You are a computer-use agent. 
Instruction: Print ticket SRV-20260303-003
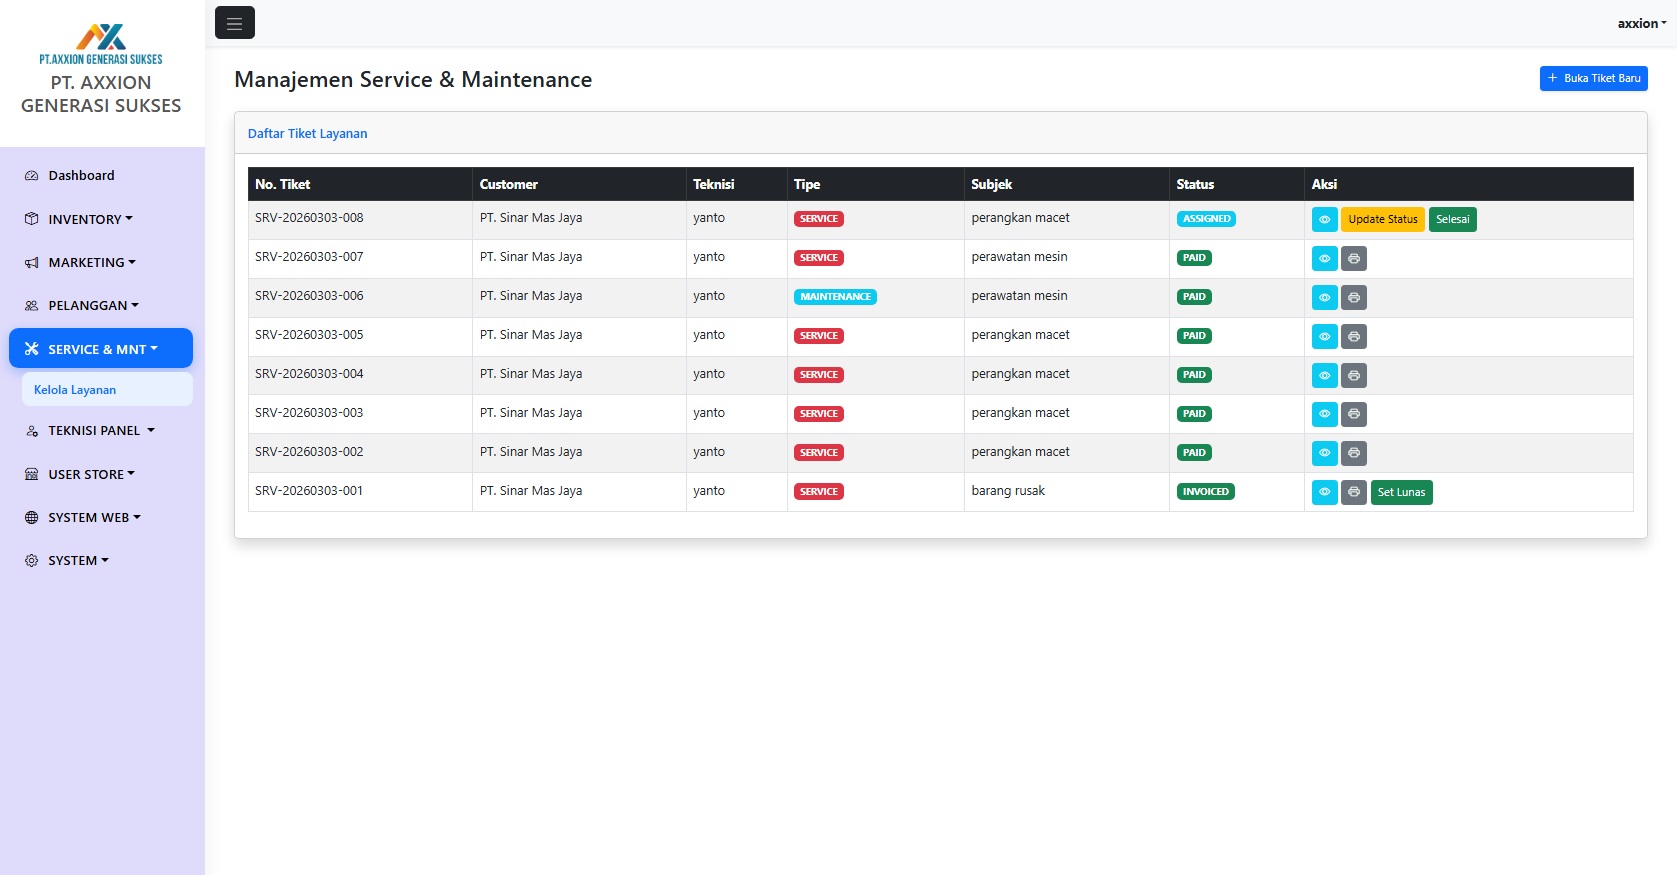click(x=1354, y=414)
